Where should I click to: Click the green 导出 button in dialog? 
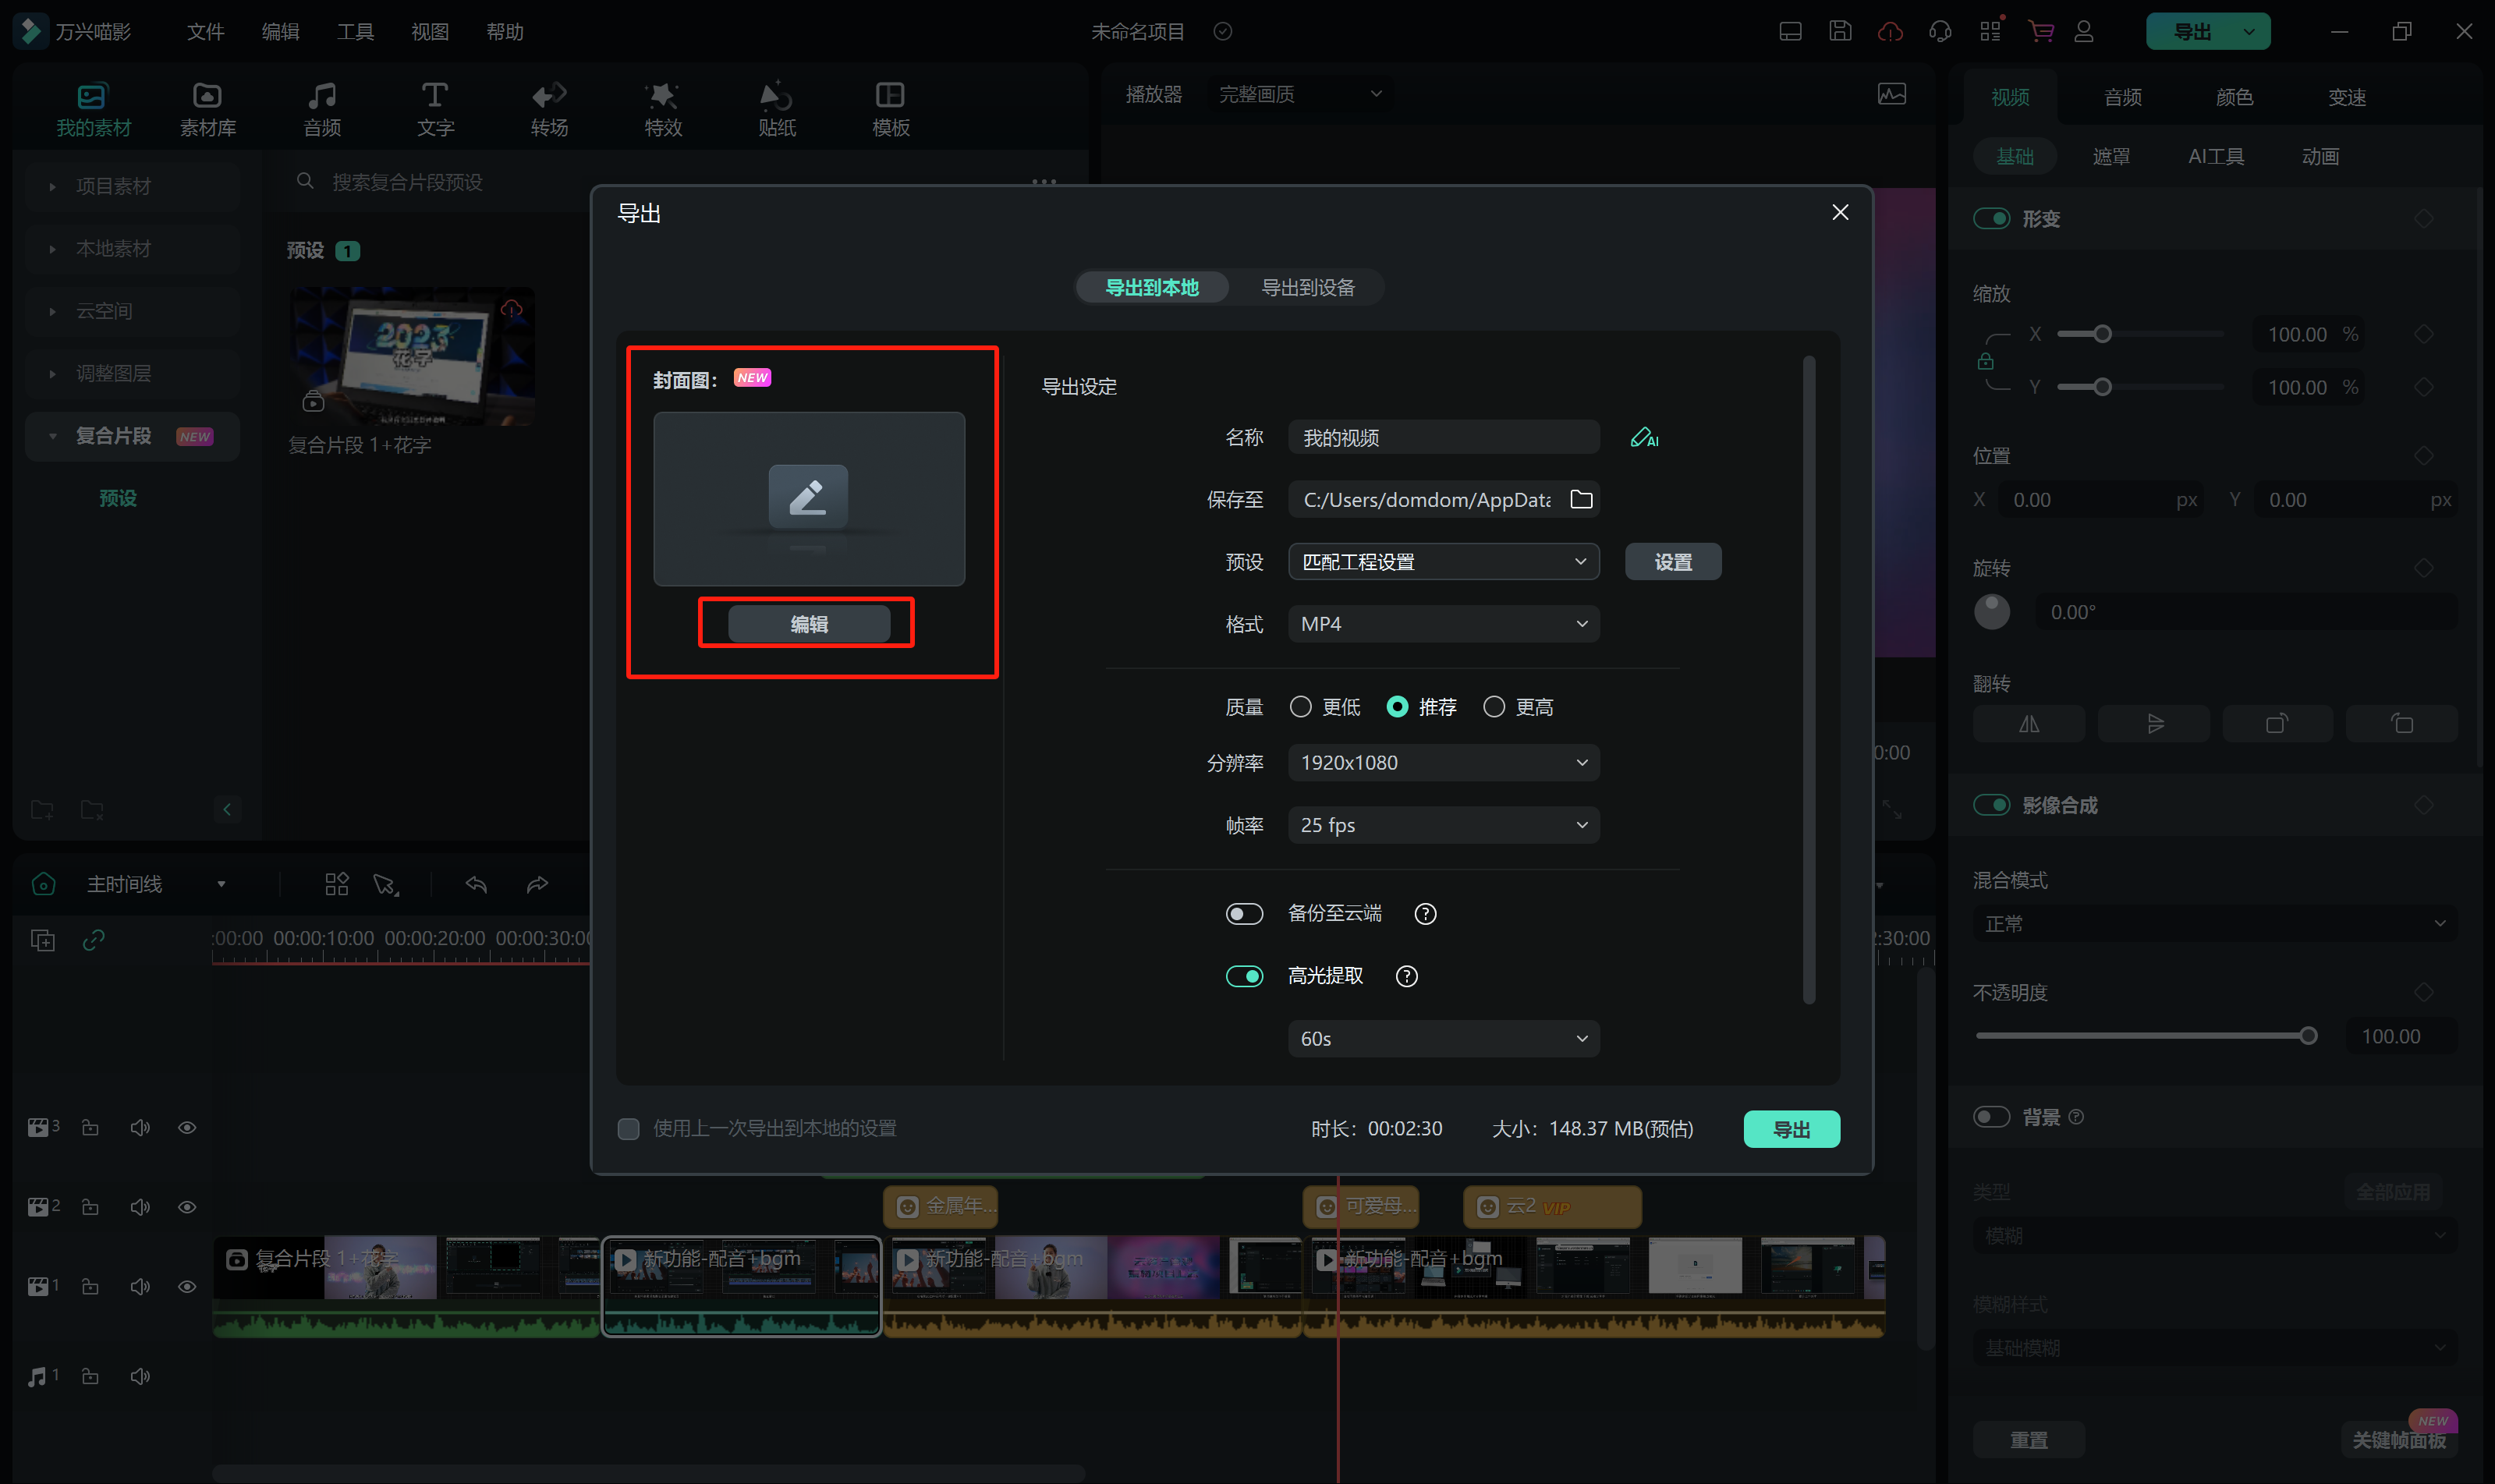(x=1790, y=1129)
